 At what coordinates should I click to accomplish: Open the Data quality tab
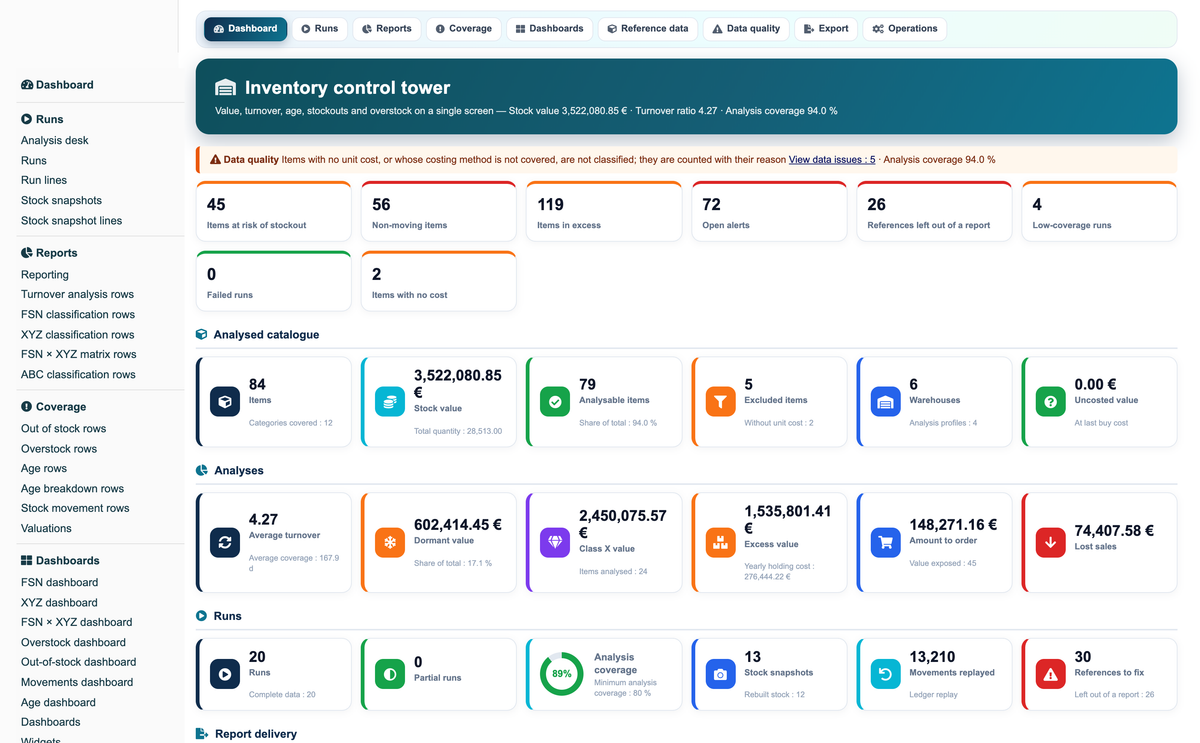(747, 29)
